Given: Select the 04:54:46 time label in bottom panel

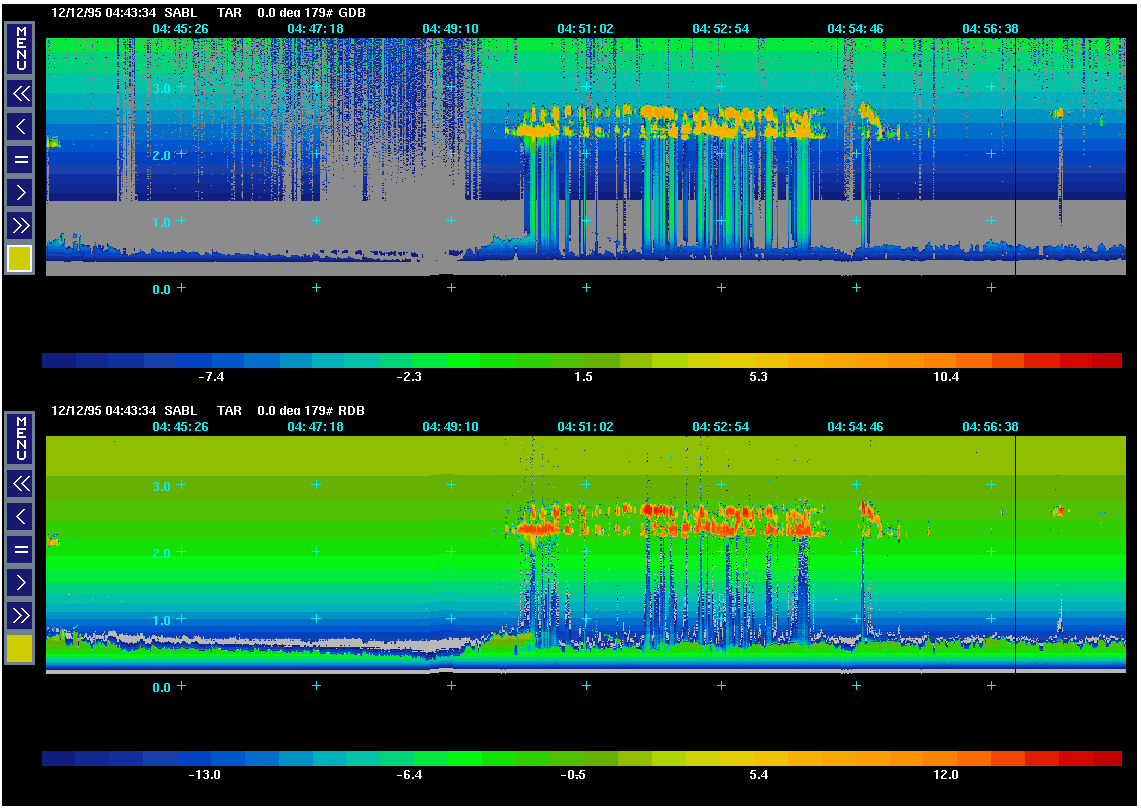Looking at the screenshot, I should (855, 427).
